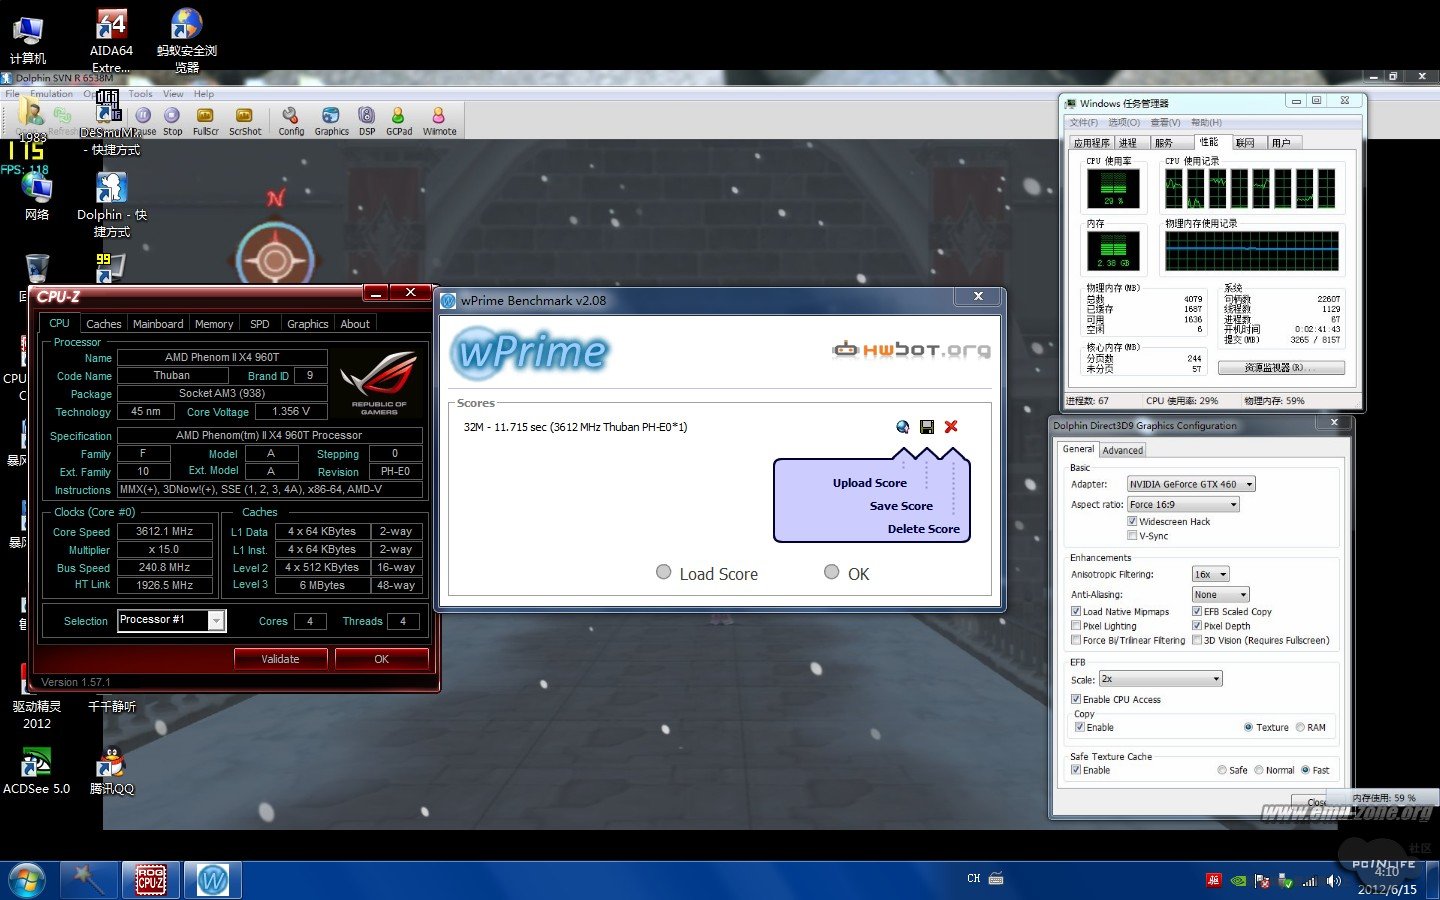1440x900 pixels.
Task: Select the OK radio option in wPrime
Action: [831, 572]
